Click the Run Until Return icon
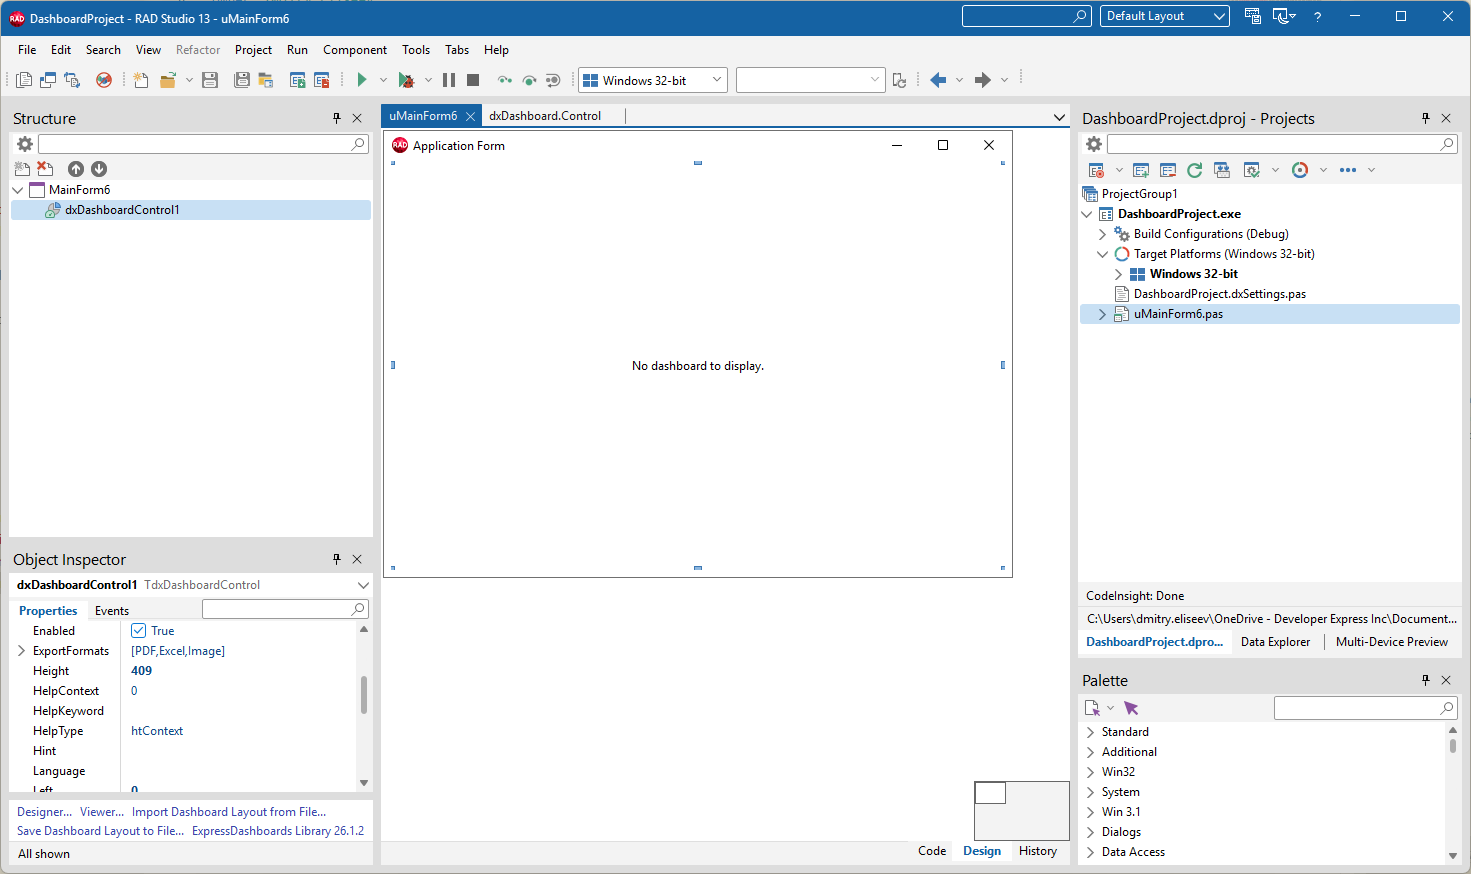The height and width of the screenshot is (874, 1471). click(x=553, y=80)
